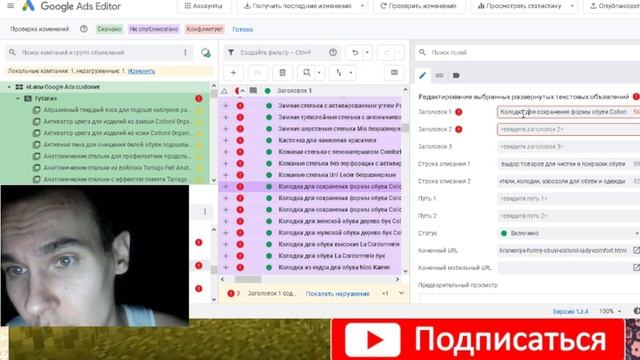
Task: Expand the violations bar chevron
Action: pyautogui.click(x=401, y=293)
